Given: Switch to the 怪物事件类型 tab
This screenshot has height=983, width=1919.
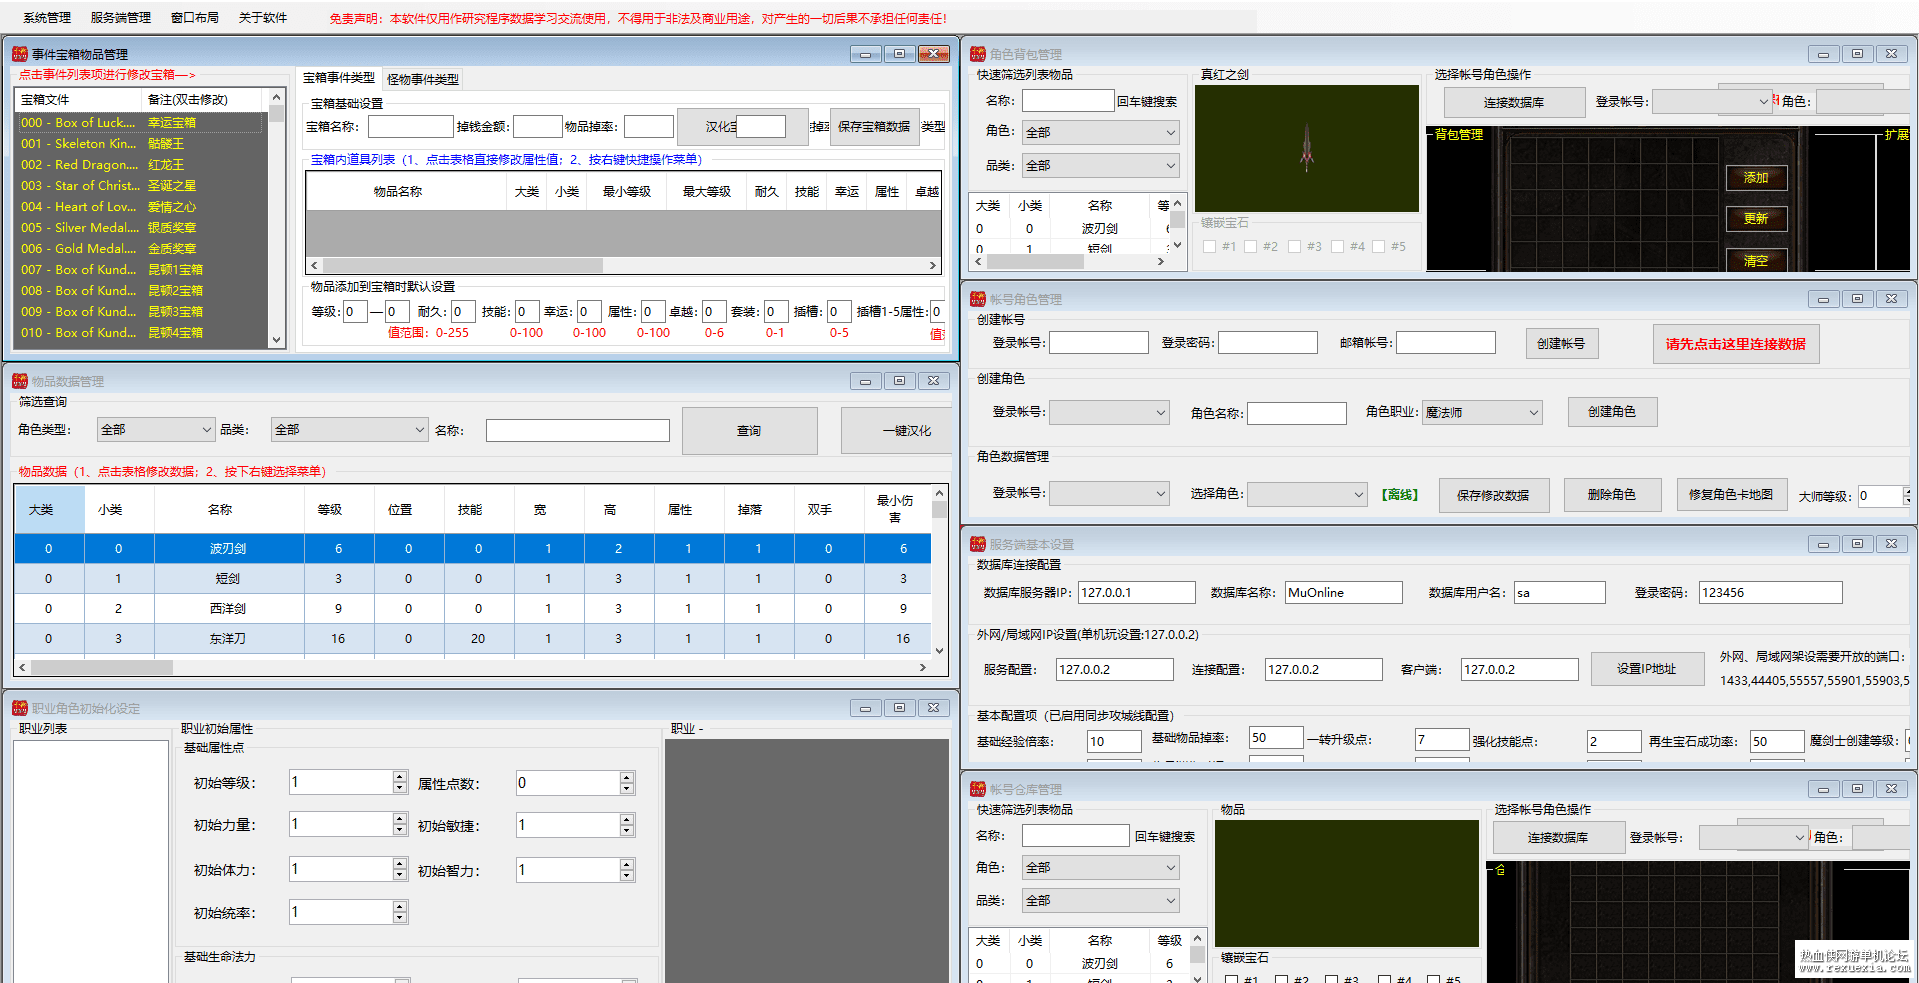Looking at the screenshot, I should pyautogui.click(x=423, y=79).
